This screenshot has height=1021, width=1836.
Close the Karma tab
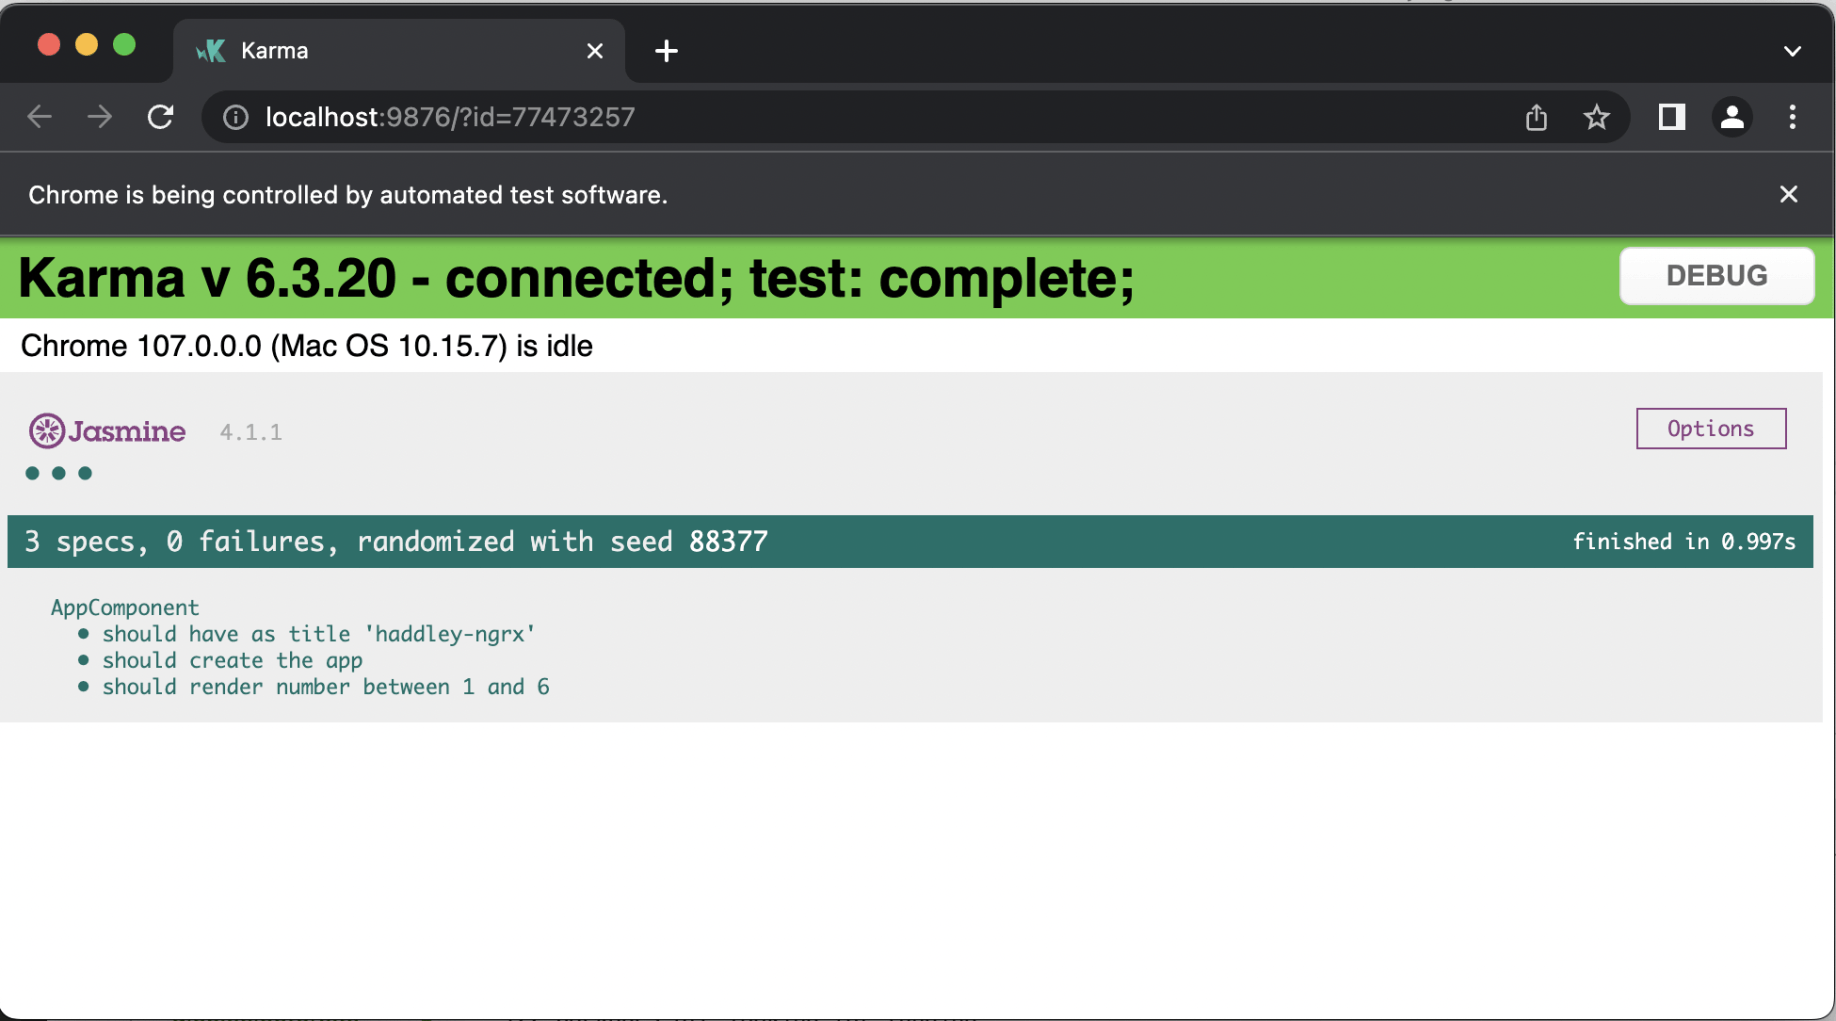595,51
